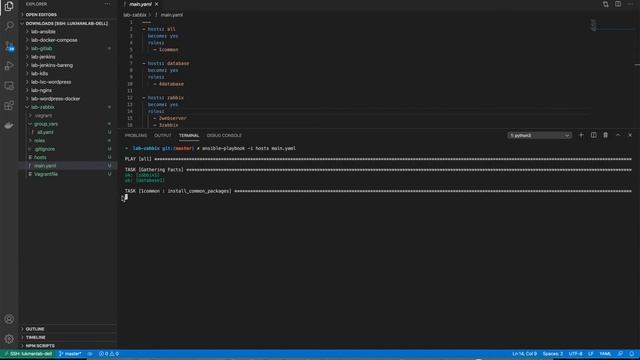
Task: Split the editor to the right
Action: point(618,4)
